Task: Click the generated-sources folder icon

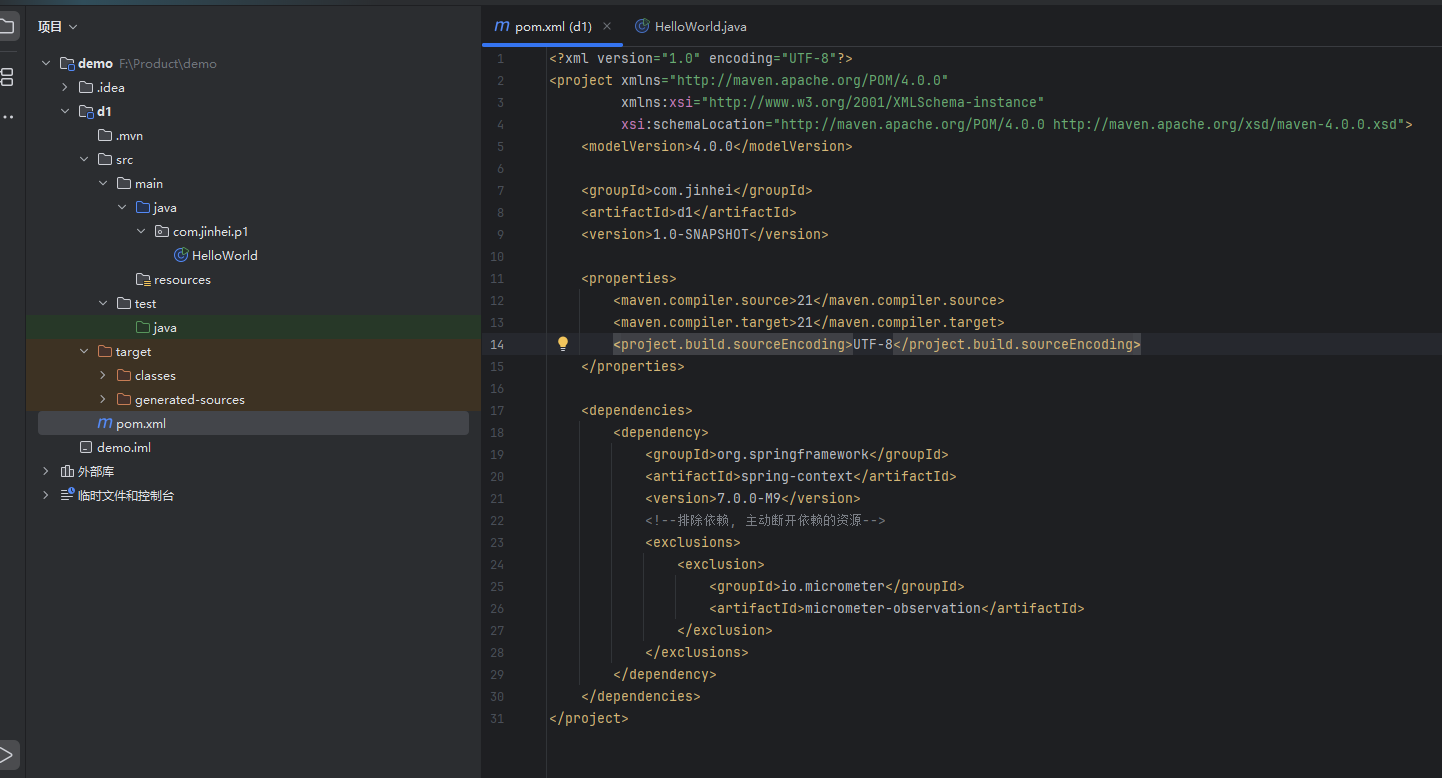Action: pyautogui.click(x=124, y=399)
